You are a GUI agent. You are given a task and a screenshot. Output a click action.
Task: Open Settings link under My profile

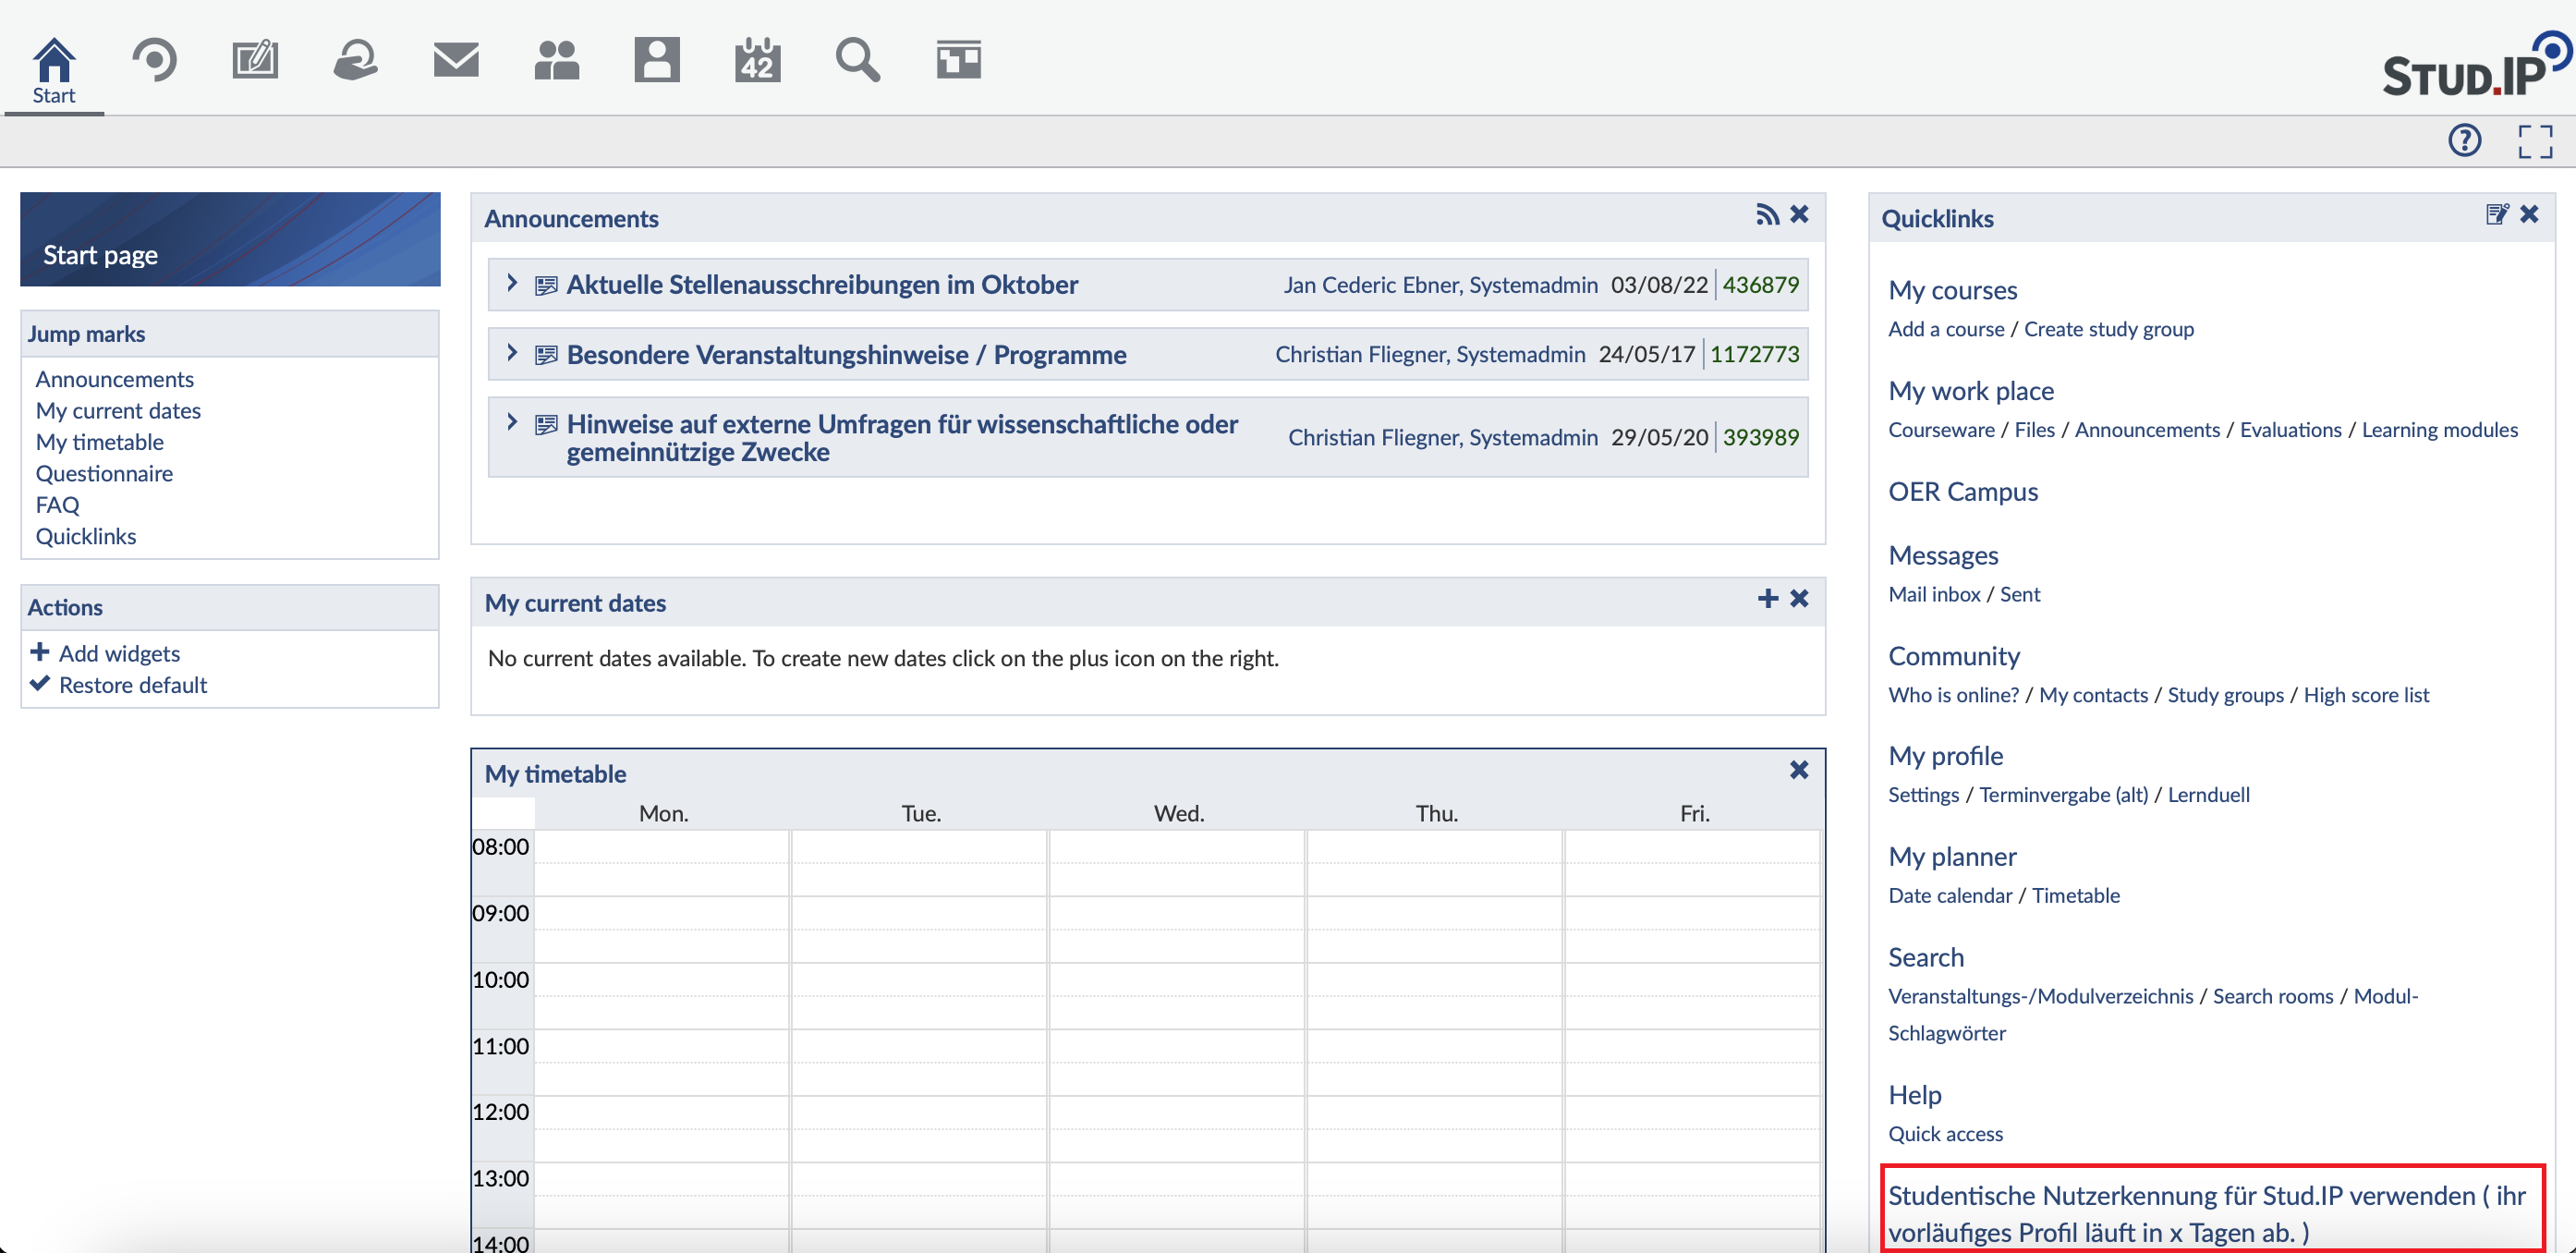click(1923, 795)
